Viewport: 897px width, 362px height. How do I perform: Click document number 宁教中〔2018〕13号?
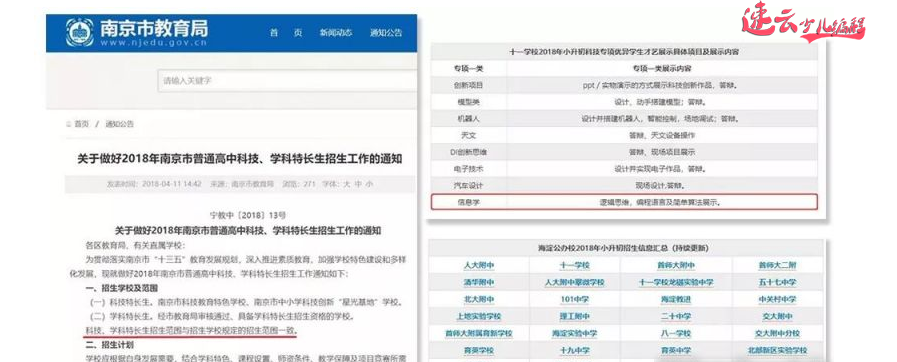(248, 215)
